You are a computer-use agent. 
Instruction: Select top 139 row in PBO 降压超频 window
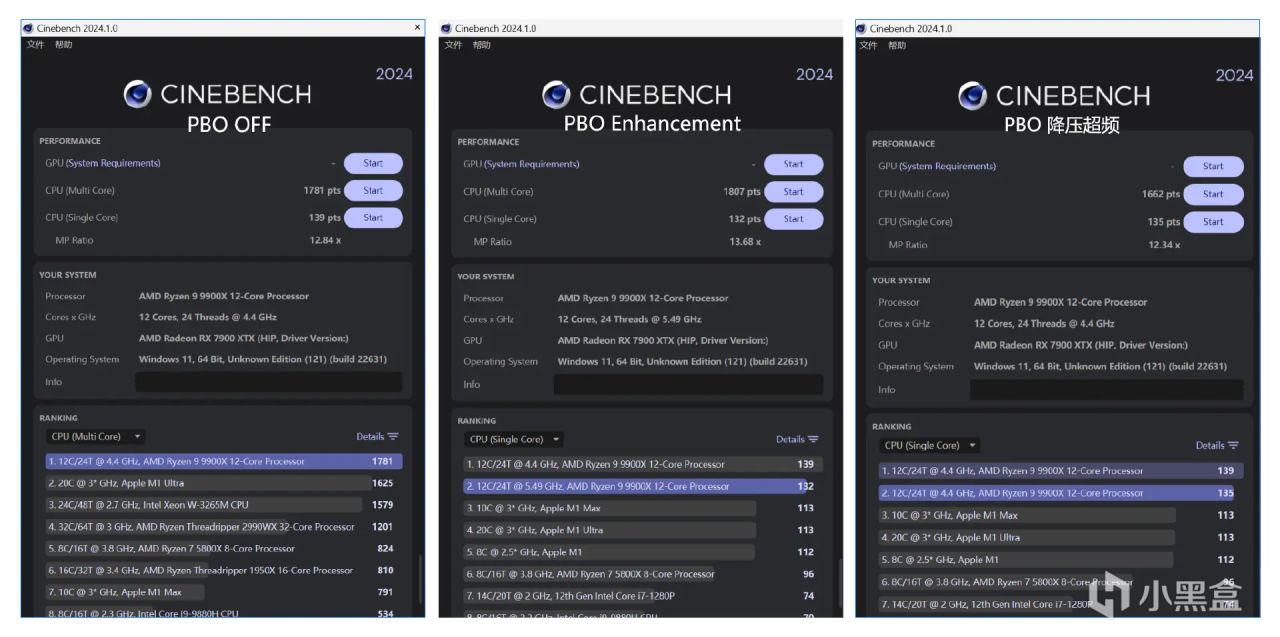pyautogui.click(x=1060, y=471)
